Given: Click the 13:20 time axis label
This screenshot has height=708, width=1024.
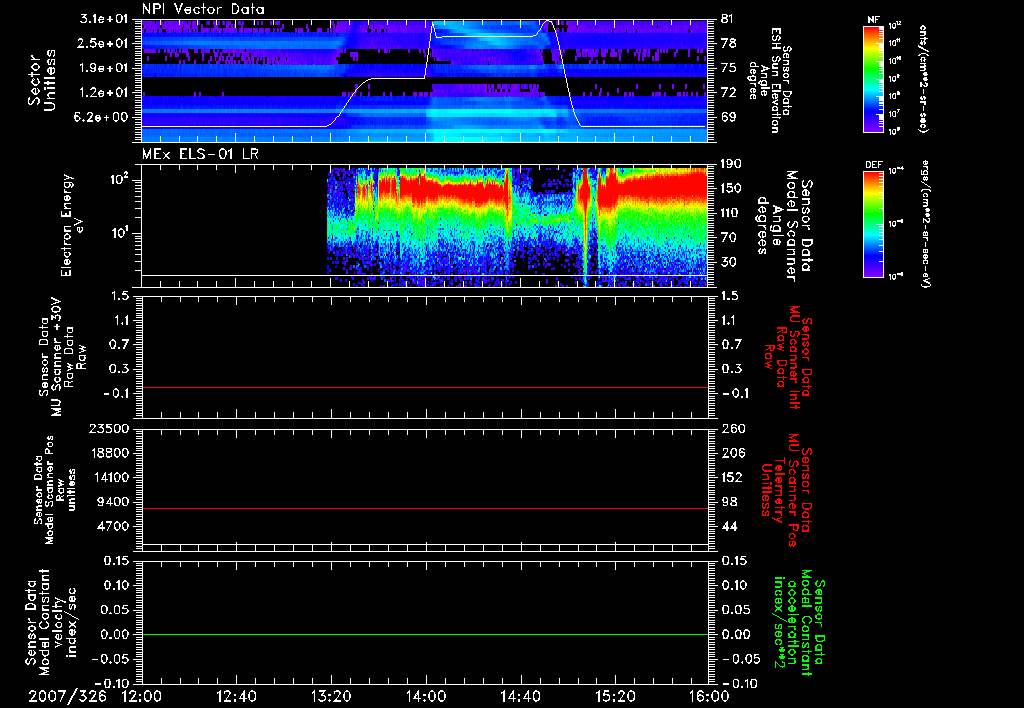Looking at the screenshot, I should click(x=331, y=696).
